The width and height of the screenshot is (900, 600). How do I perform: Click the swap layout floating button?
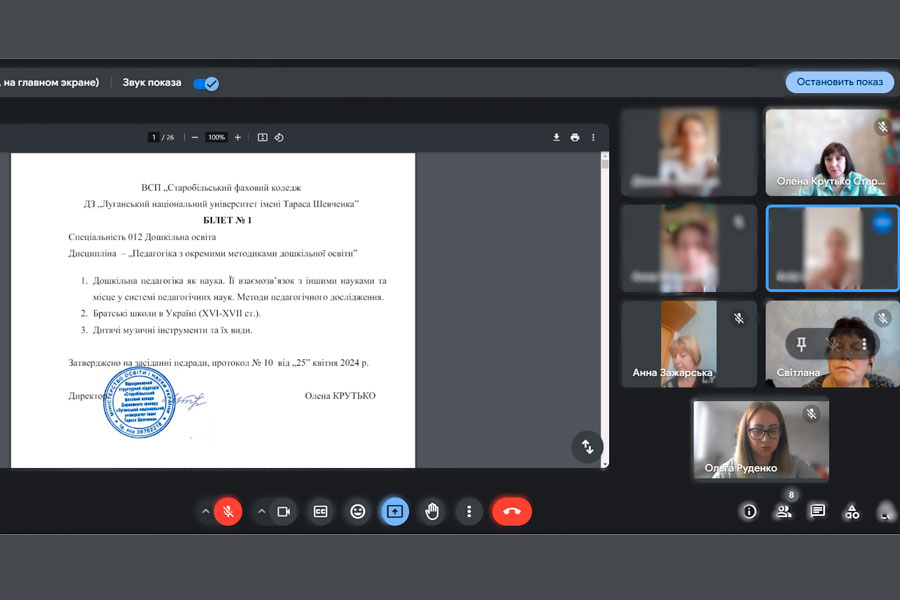coord(587,446)
